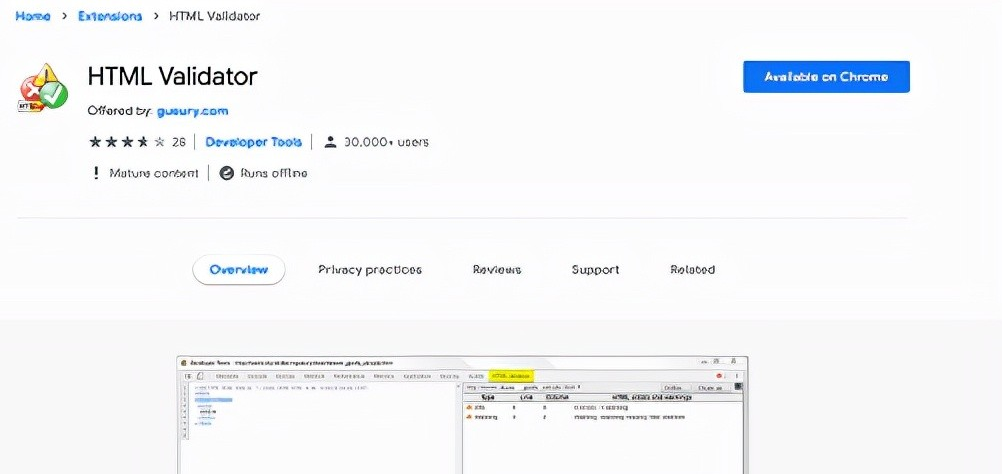The width and height of the screenshot is (1002, 474).
Task: Click the 30,000+ users text
Action: tap(386, 142)
